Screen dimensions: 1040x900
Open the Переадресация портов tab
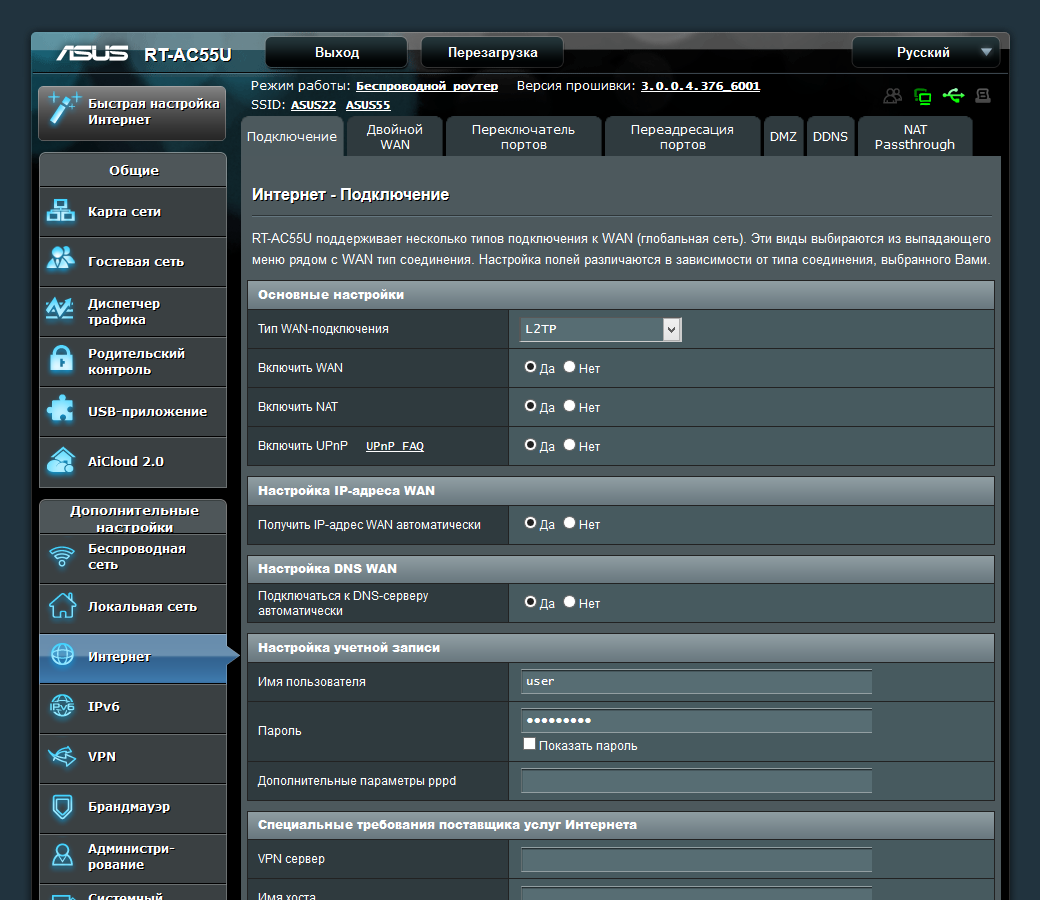682,137
